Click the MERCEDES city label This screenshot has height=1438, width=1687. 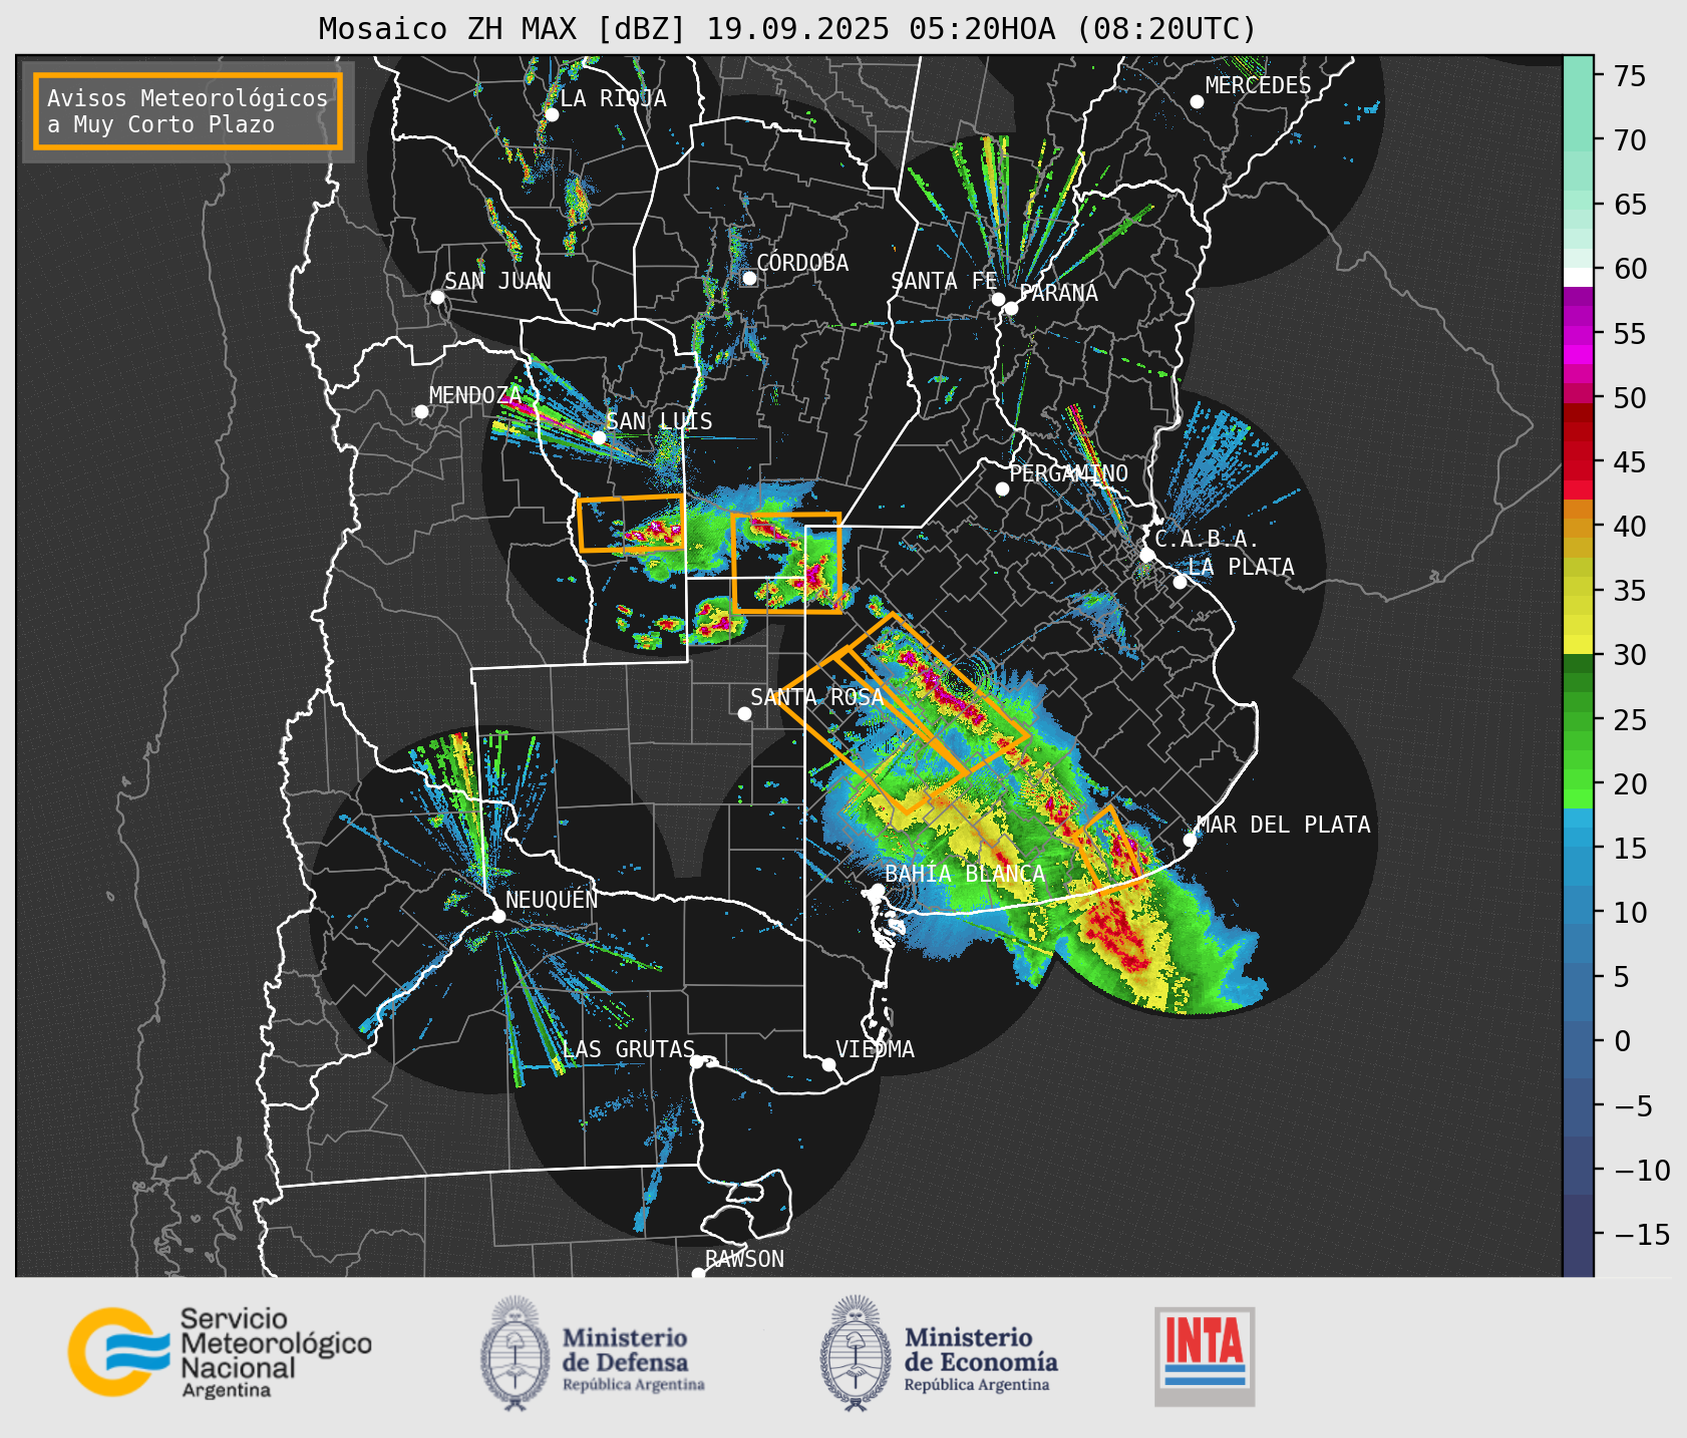[1258, 86]
